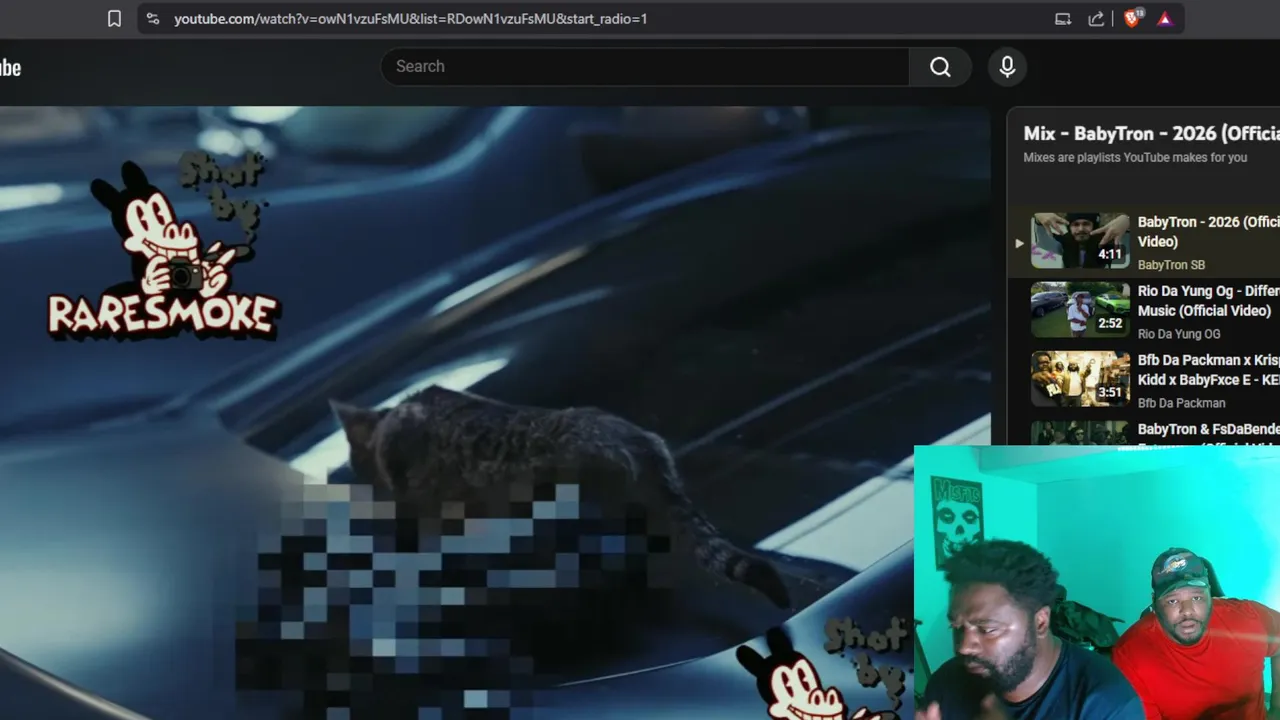Viewport: 1280px width, 720px height.
Task: Play the Bfb Da Packman thumbnail, 3:51
Action: pos(1080,378)
